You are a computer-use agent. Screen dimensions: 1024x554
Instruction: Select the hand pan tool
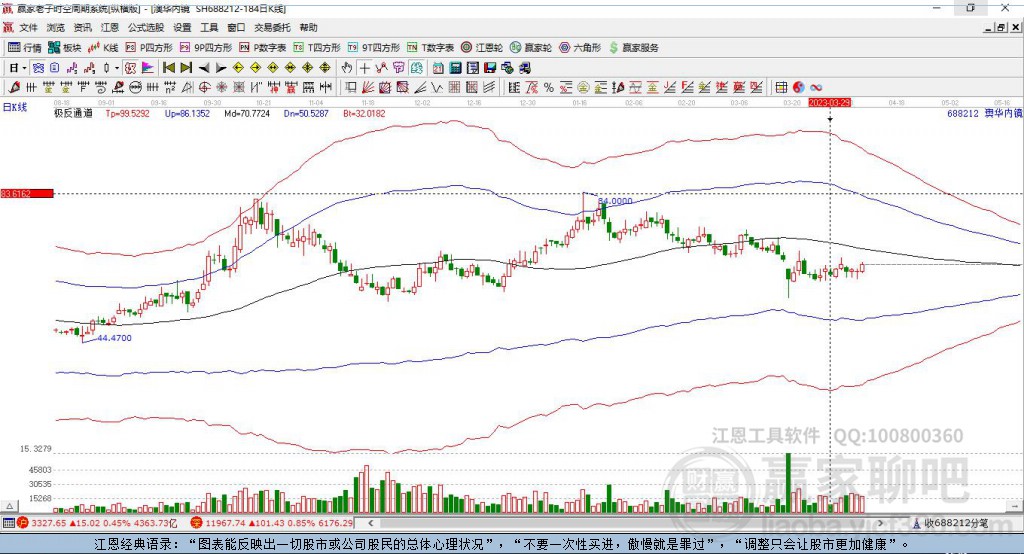click(x=347, y=68)
